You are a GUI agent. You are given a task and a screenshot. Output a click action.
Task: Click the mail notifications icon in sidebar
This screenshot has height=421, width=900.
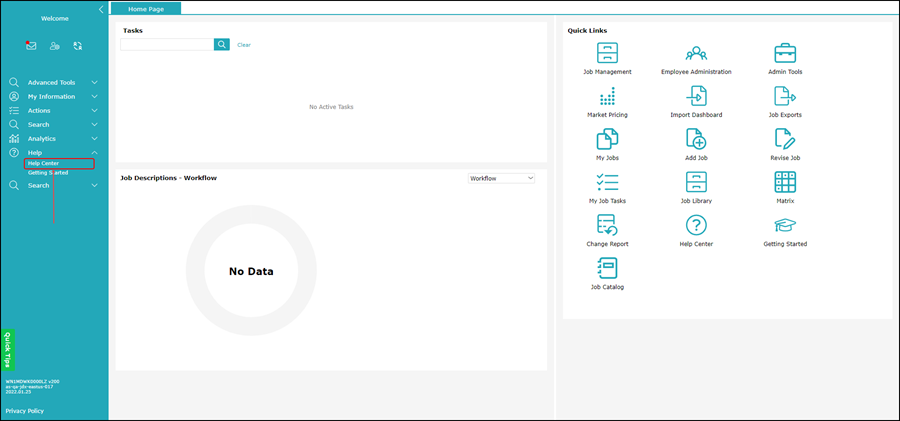(x=31, y=46)
